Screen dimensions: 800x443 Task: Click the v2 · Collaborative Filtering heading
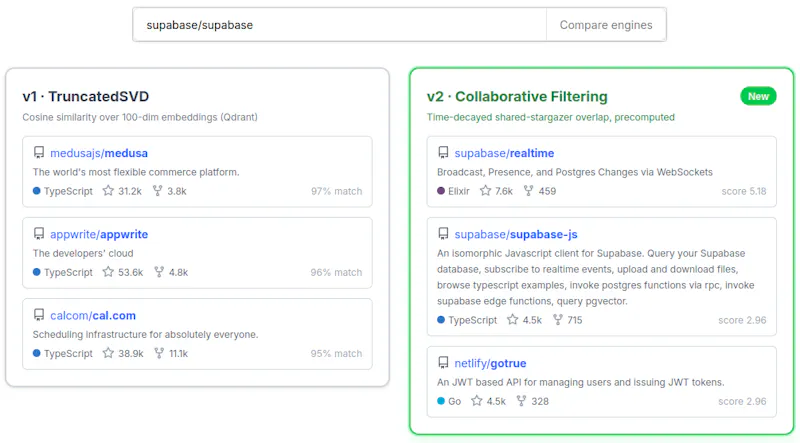tap(517, 96)
